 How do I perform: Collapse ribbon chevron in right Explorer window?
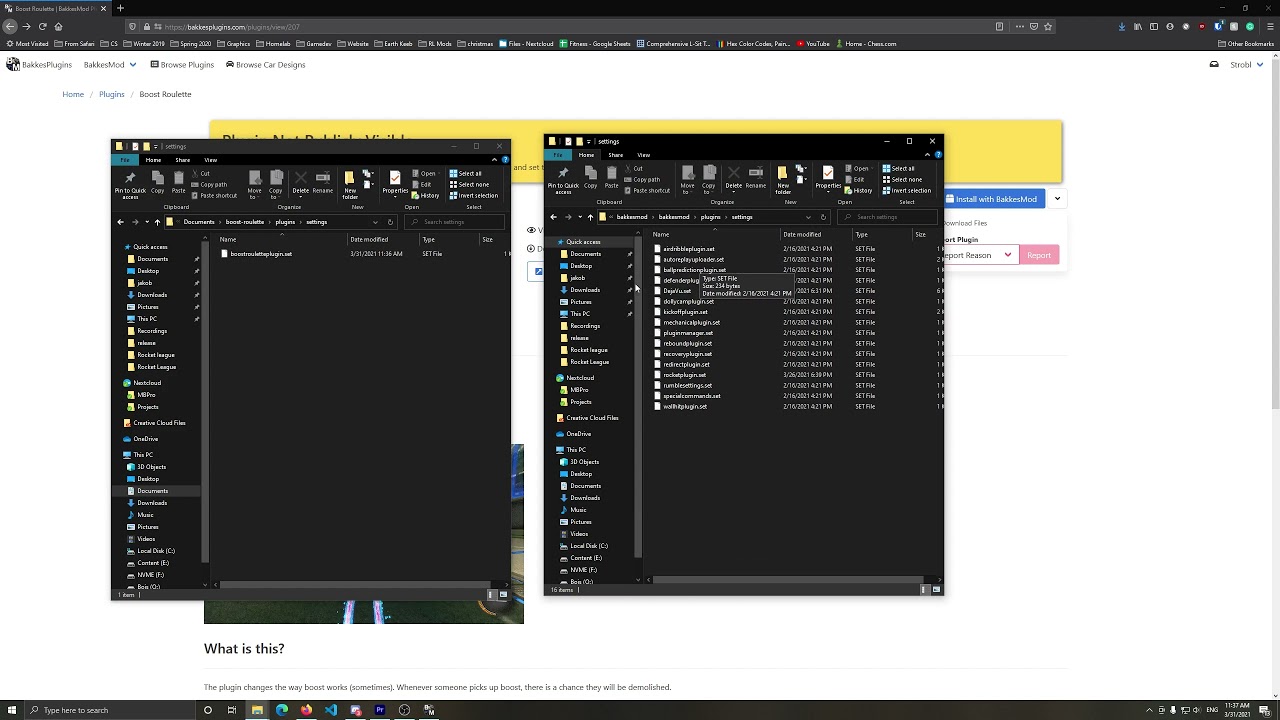pos(928,155)
